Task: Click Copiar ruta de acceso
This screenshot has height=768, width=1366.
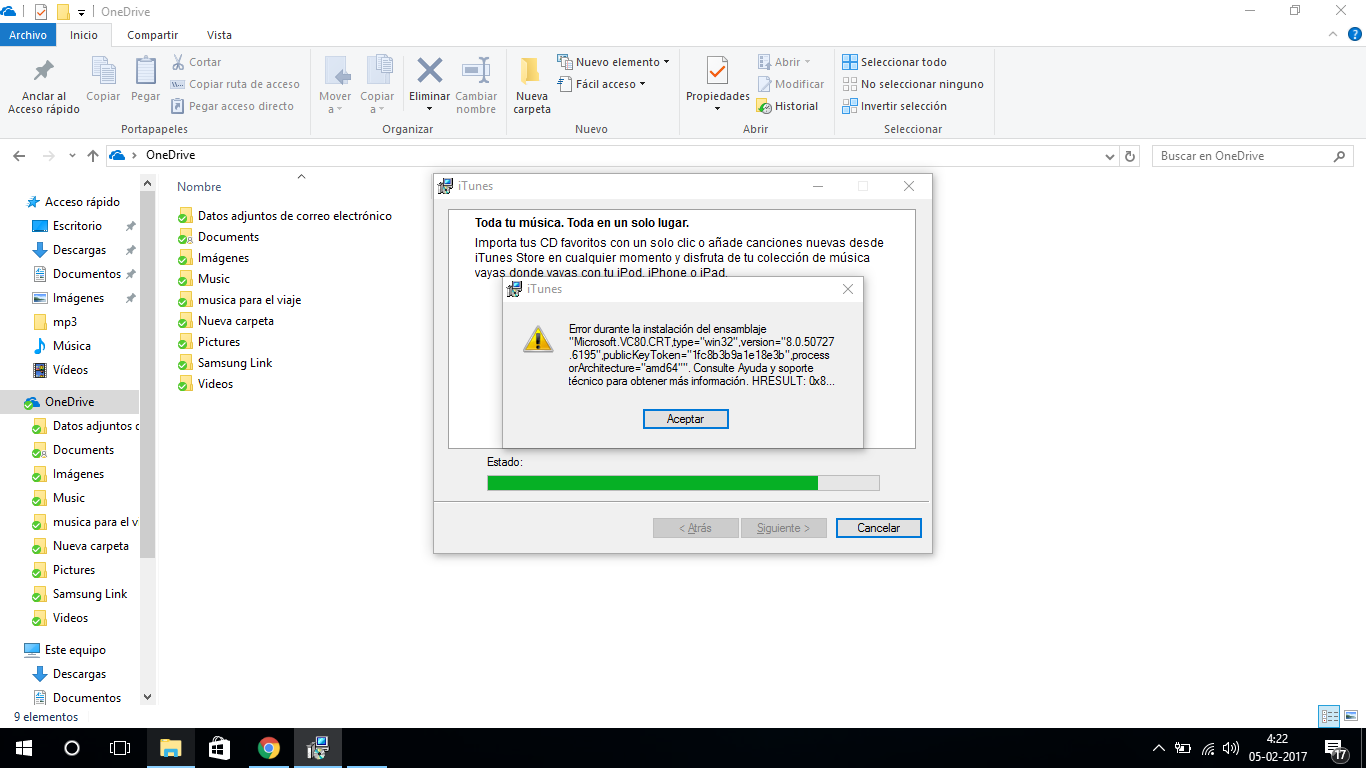Action: [235, 84]
